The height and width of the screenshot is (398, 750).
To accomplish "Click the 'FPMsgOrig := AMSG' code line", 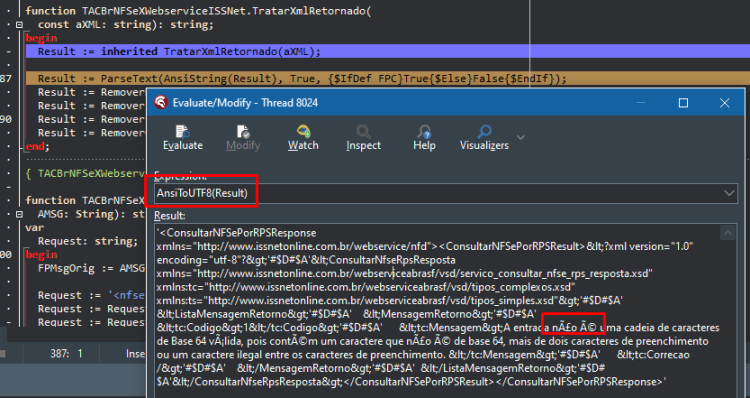I will (91, 268).
